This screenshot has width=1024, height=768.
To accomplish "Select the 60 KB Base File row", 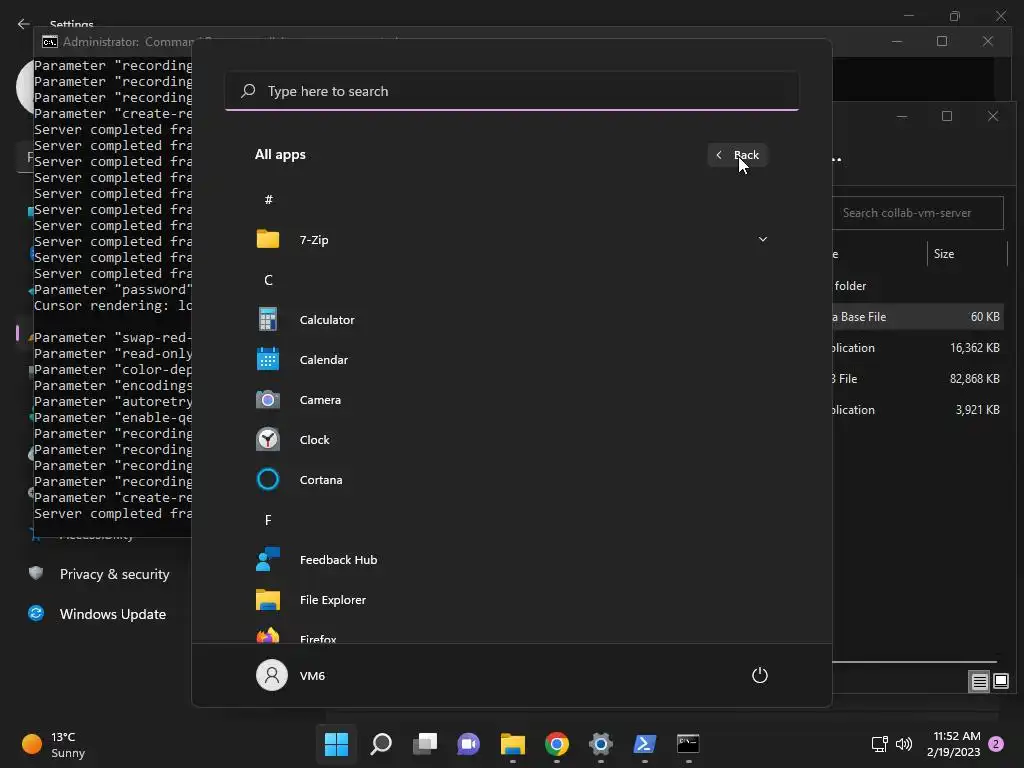I will pyautogui.click(x=917, y=317).
